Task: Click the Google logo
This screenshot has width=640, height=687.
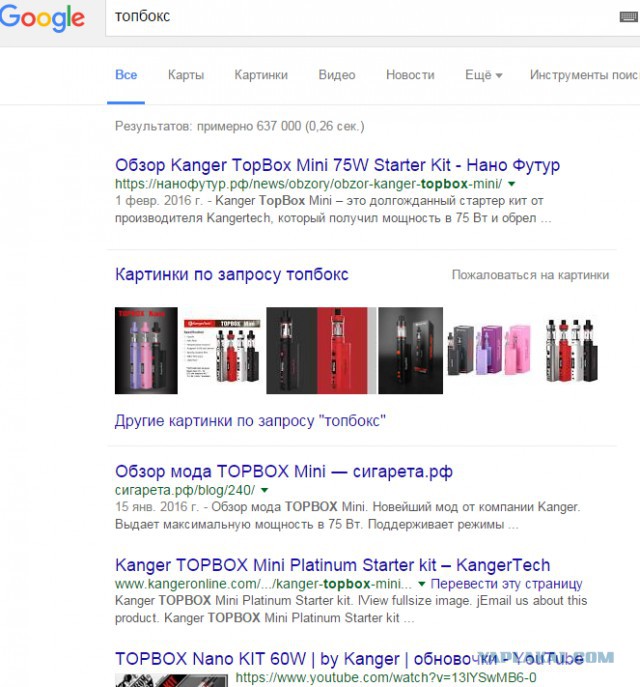Action: pyautogui.click(x=42, y=18)
